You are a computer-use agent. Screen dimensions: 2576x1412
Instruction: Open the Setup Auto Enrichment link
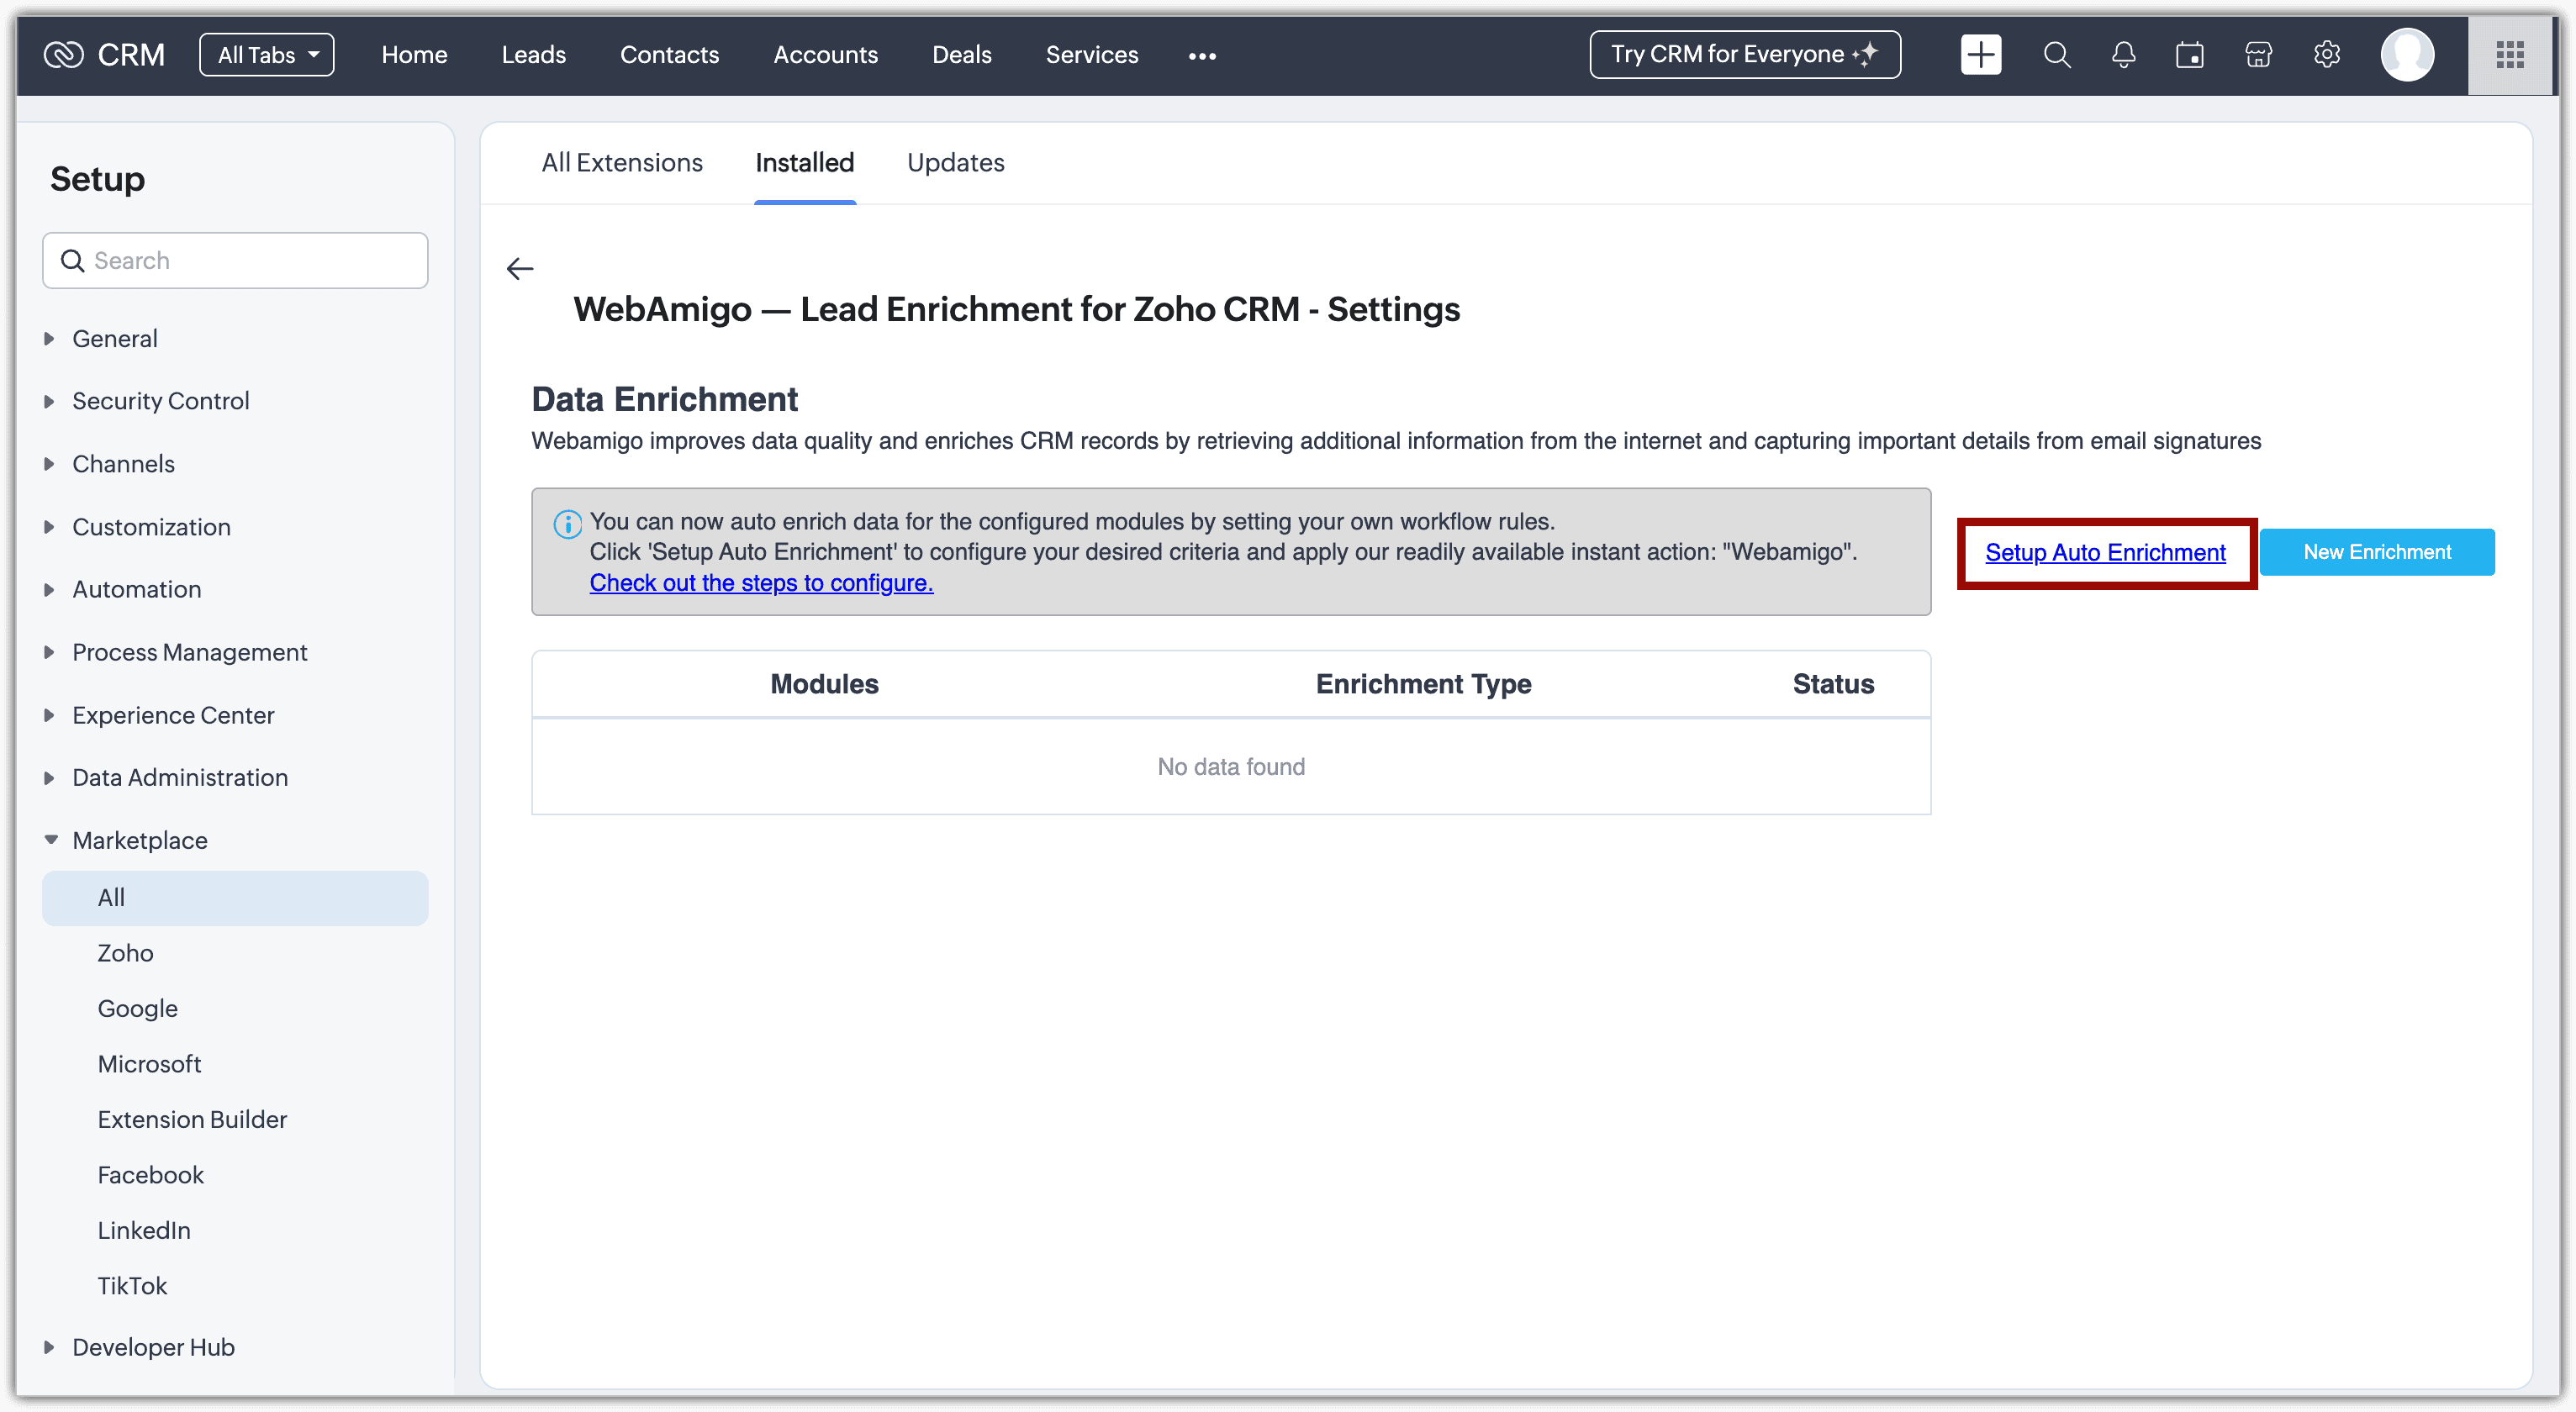click(2105, 552)
